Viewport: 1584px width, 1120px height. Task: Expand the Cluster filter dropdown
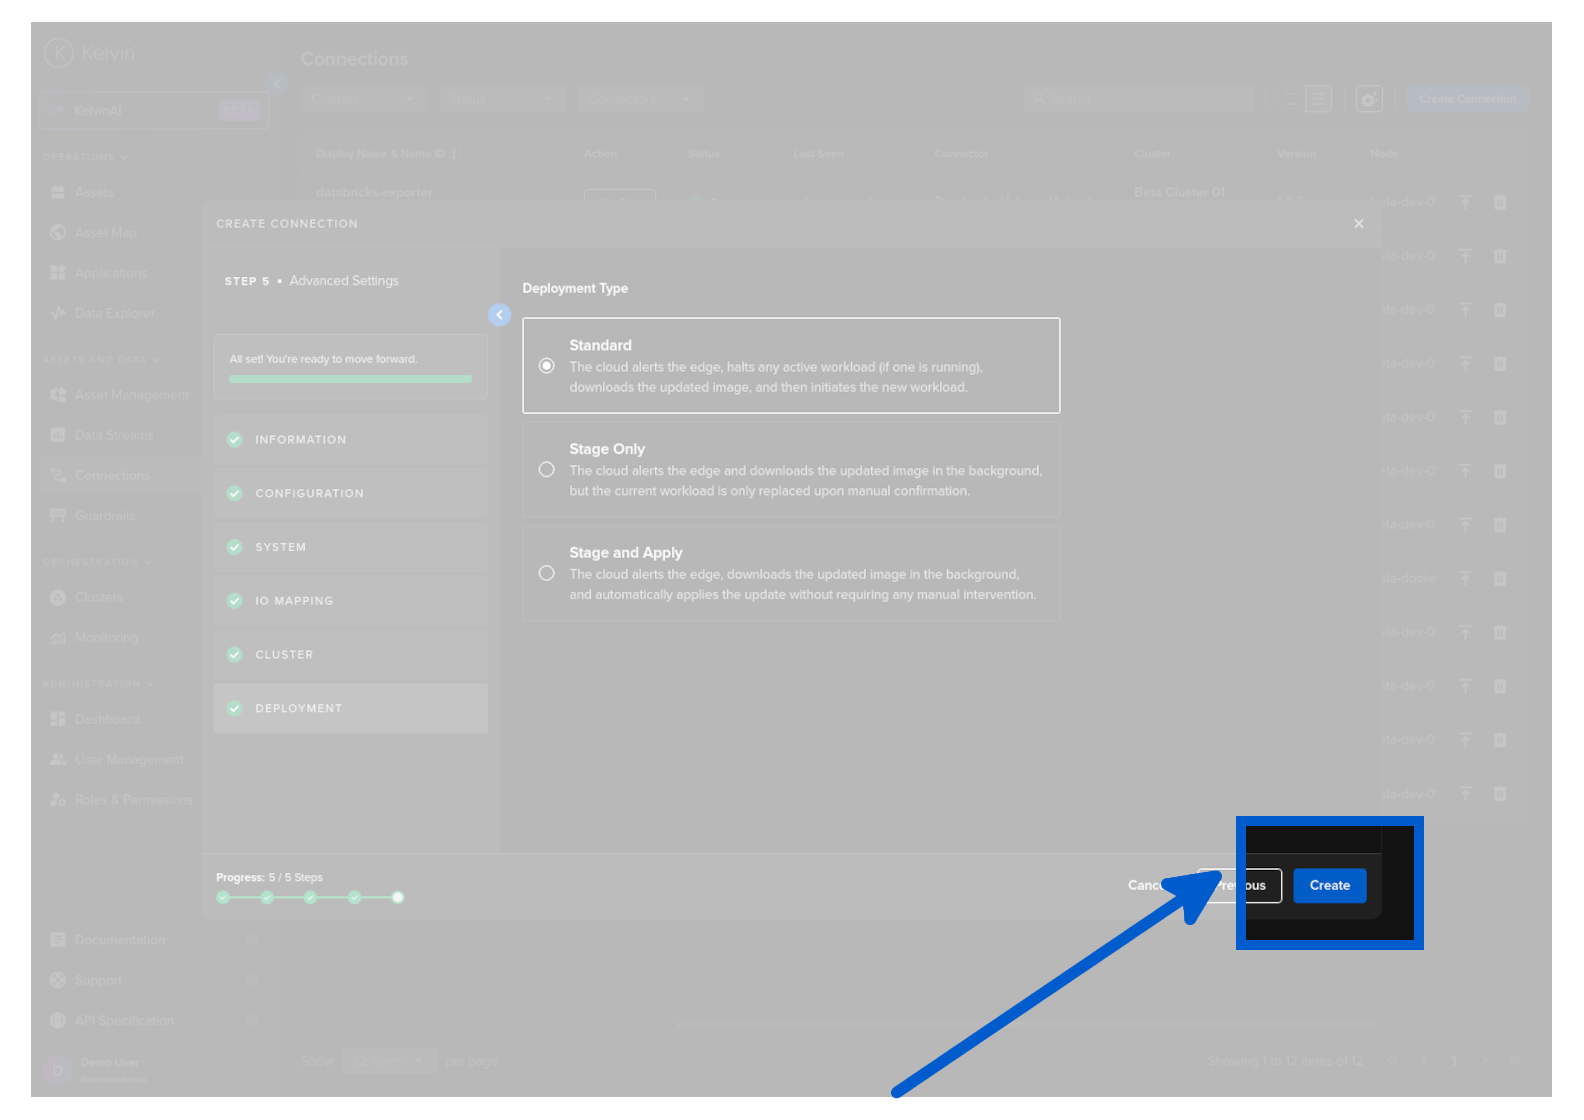point(363,99)
